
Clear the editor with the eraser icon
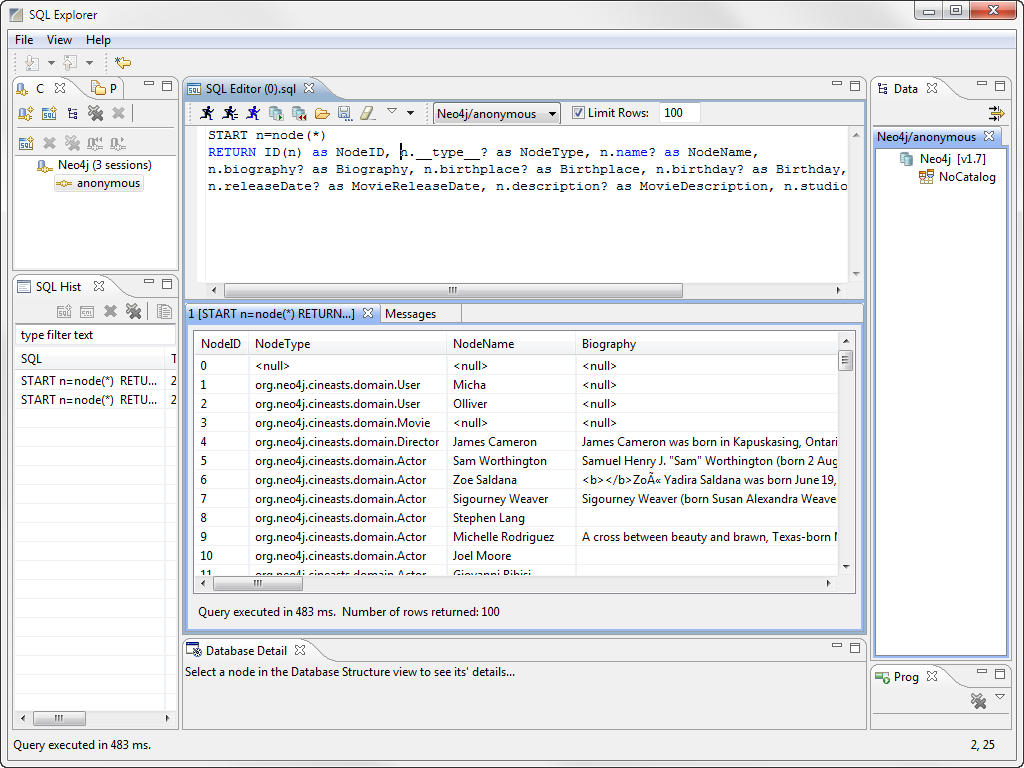(x=368, y=113)
